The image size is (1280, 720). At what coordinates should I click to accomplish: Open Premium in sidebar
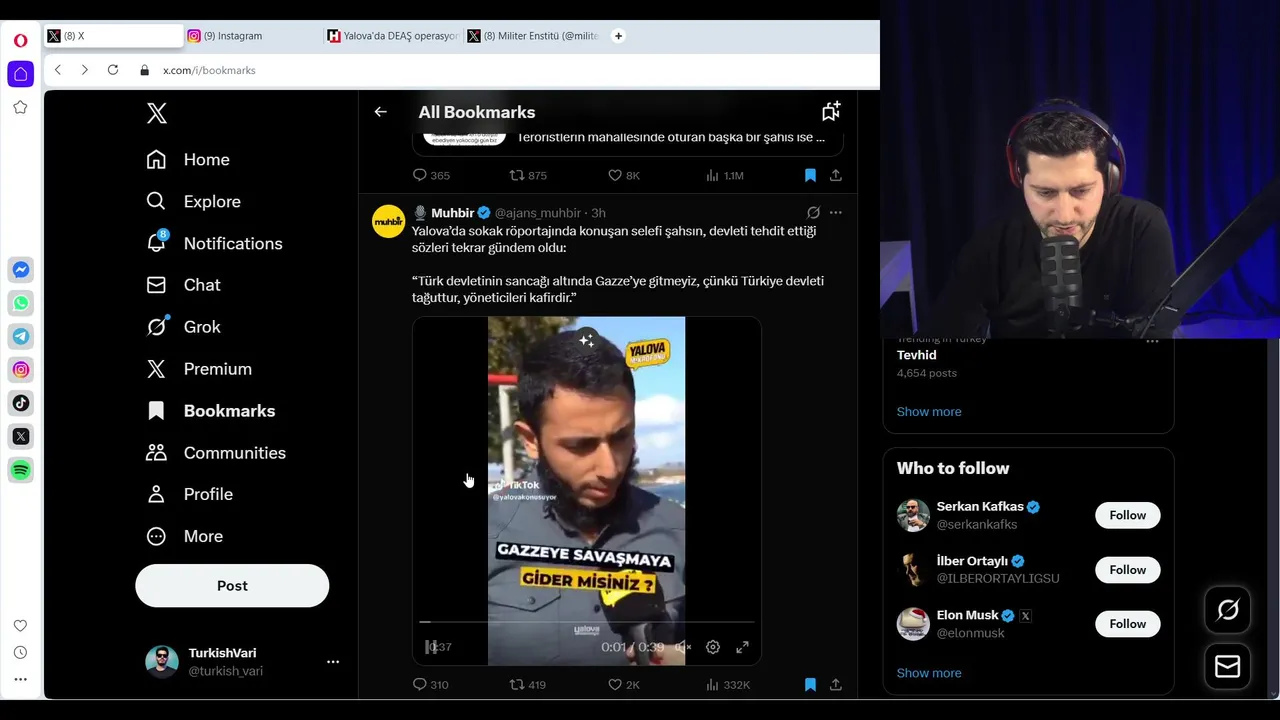pos(199,369)
